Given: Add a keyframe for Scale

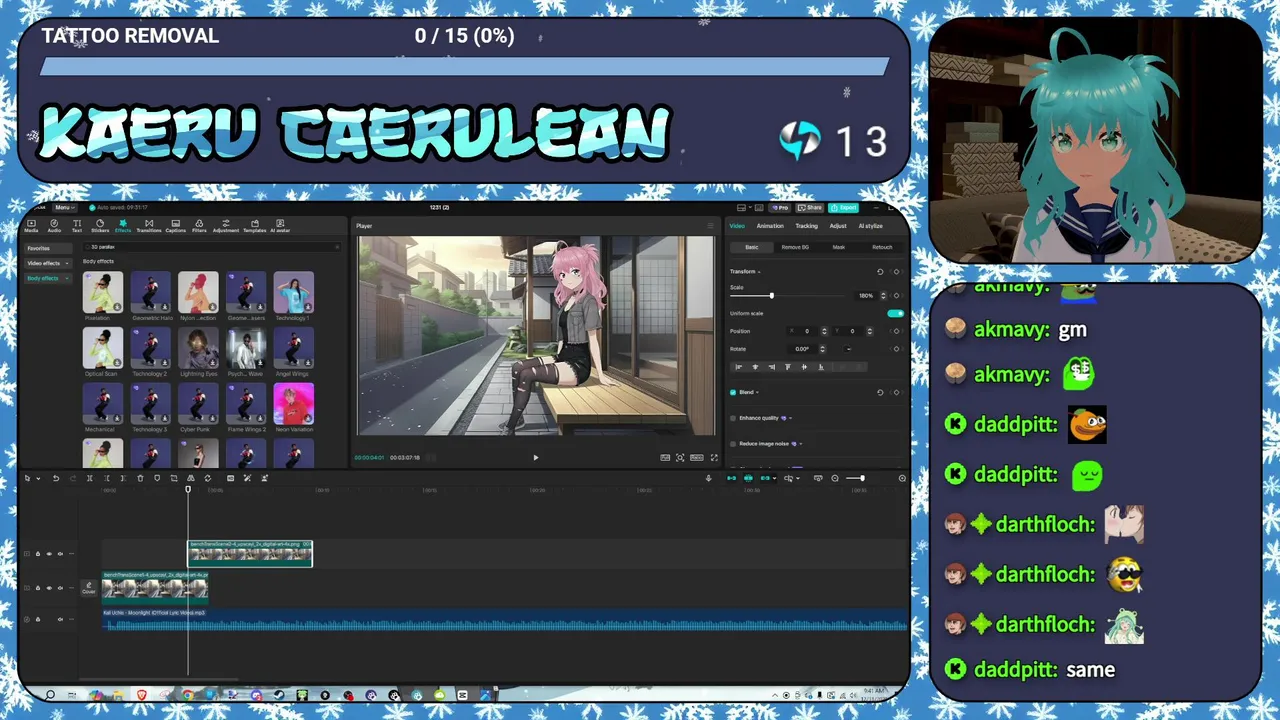Looking at the screenshot, I should click(x=896, y=296).
